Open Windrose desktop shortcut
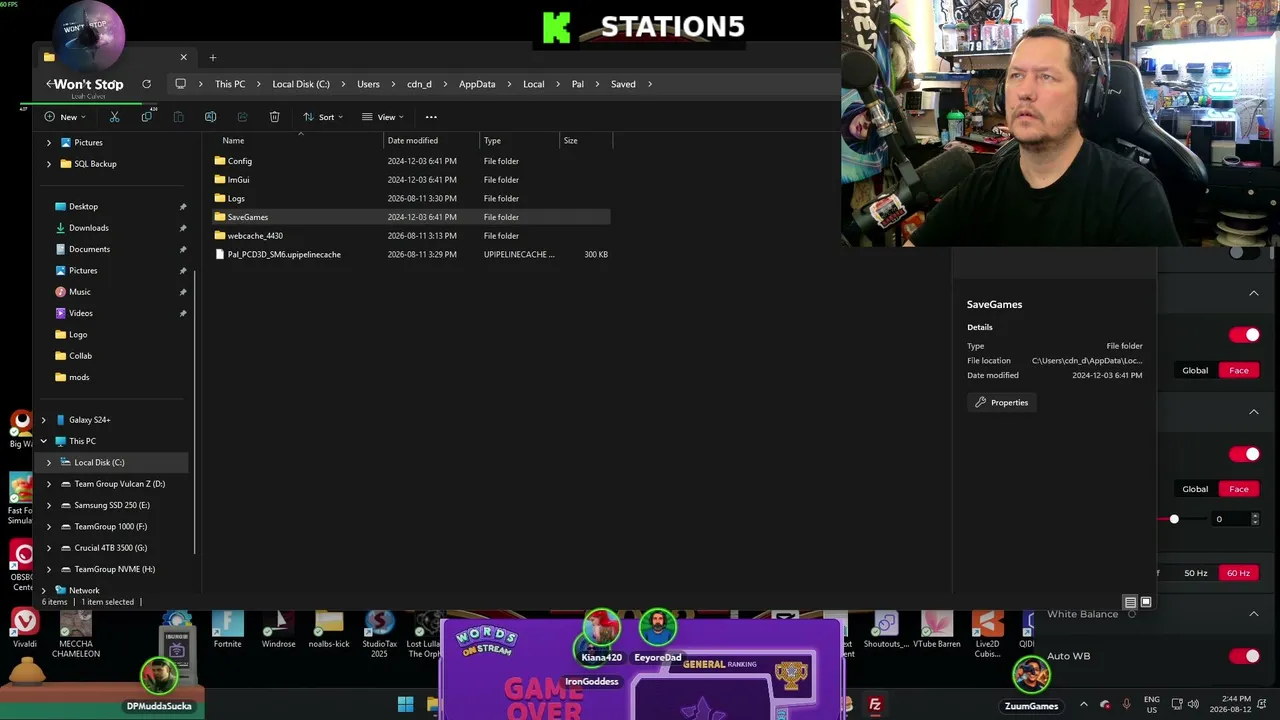This screenshot has width=1280, height=720. click(278, 628)
